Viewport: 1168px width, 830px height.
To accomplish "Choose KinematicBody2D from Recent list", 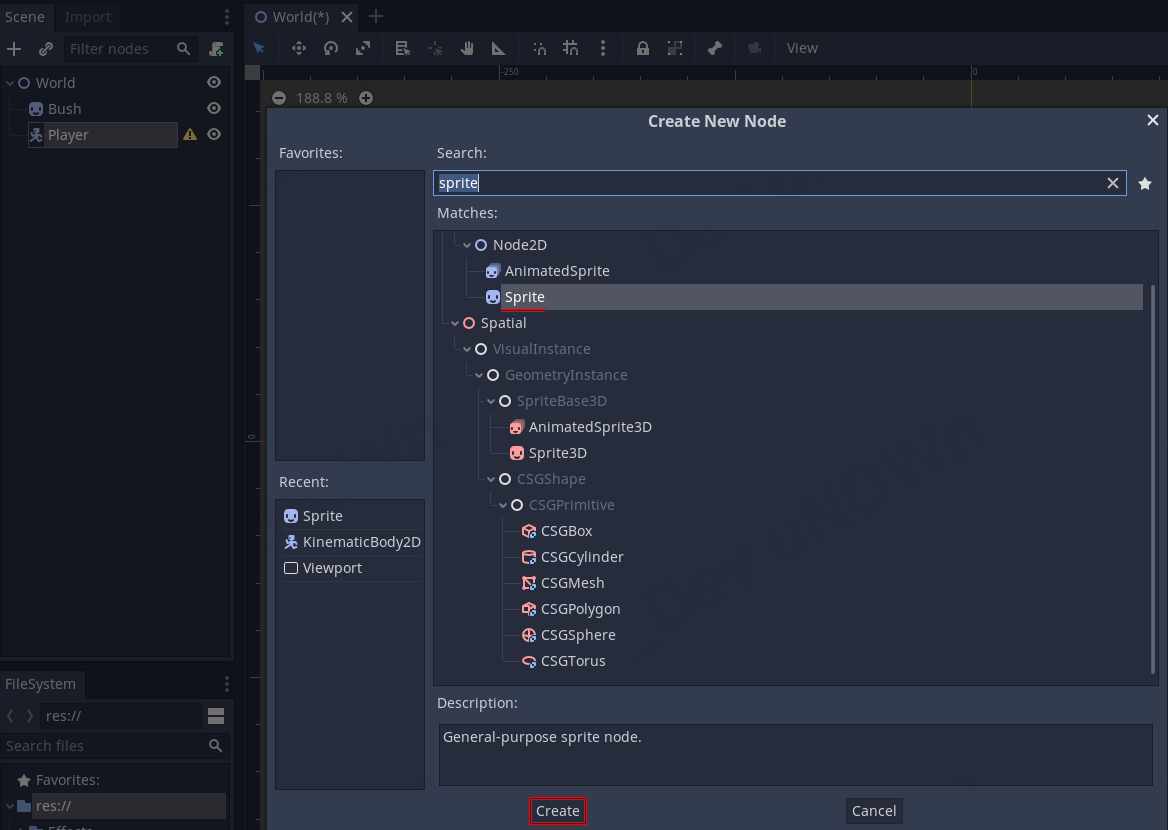I will click(350, 542).
